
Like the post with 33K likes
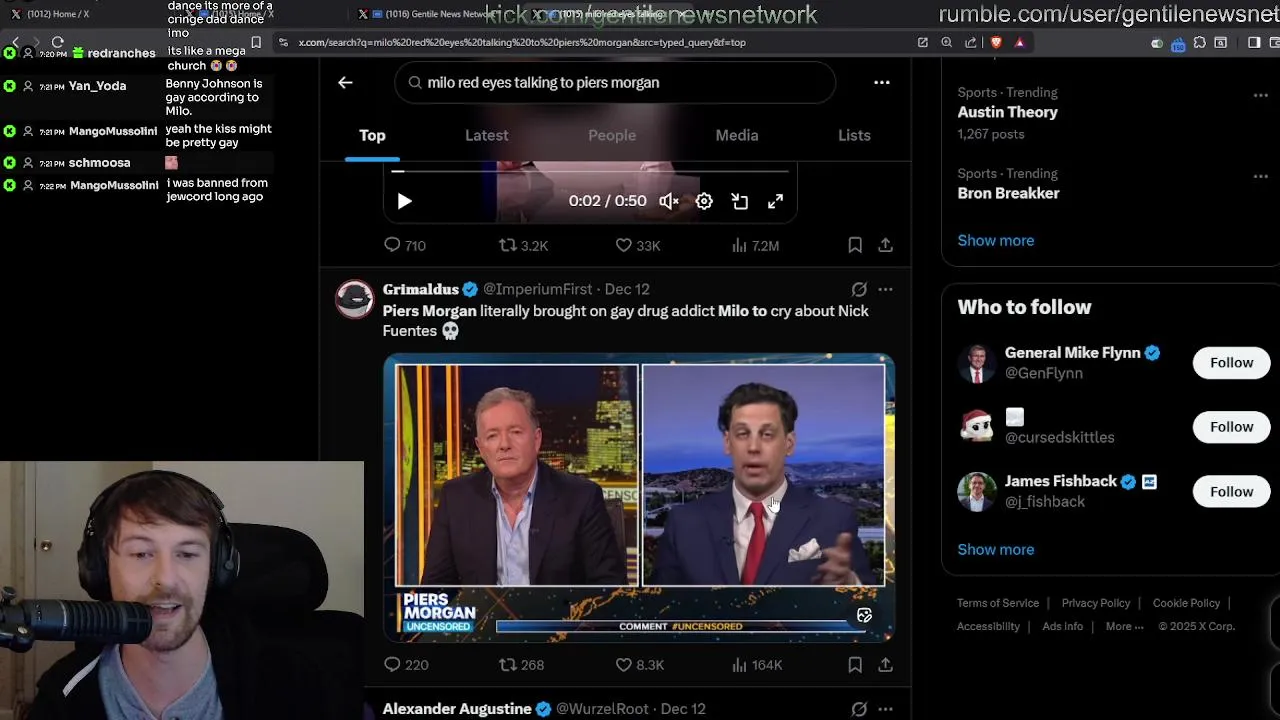637,245
